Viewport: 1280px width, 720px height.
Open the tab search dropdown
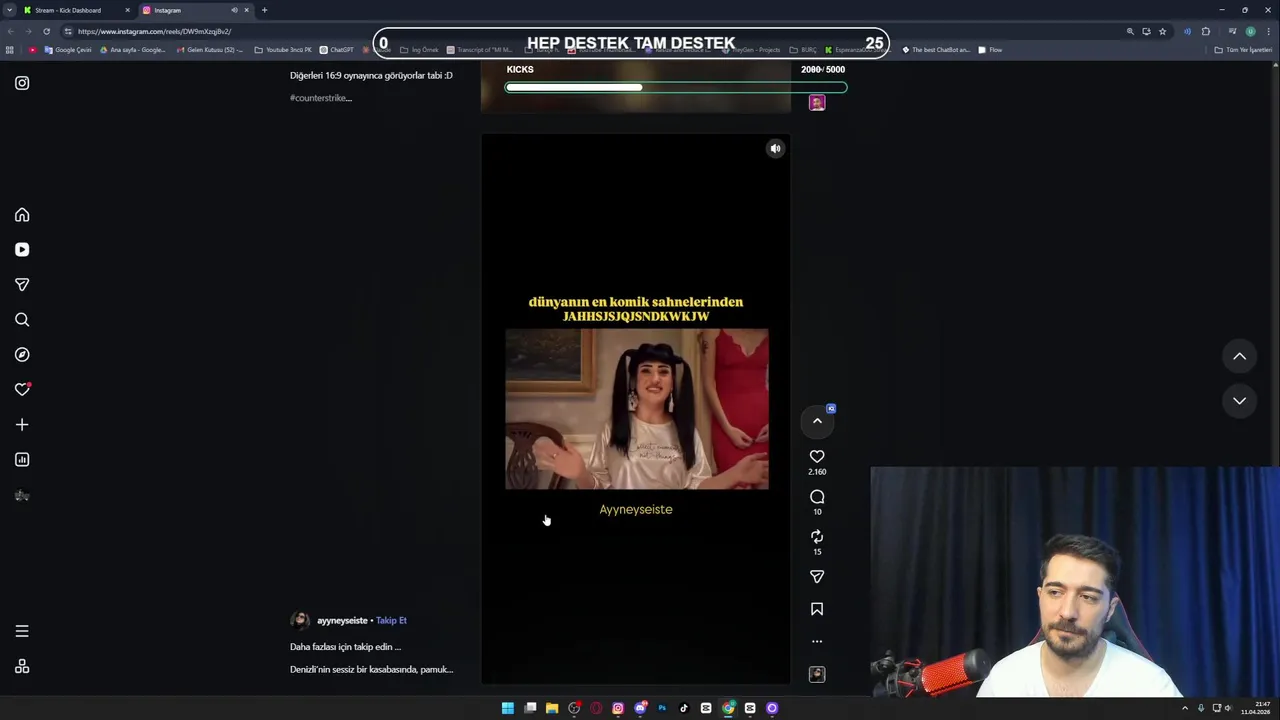[x=9, y=10]
